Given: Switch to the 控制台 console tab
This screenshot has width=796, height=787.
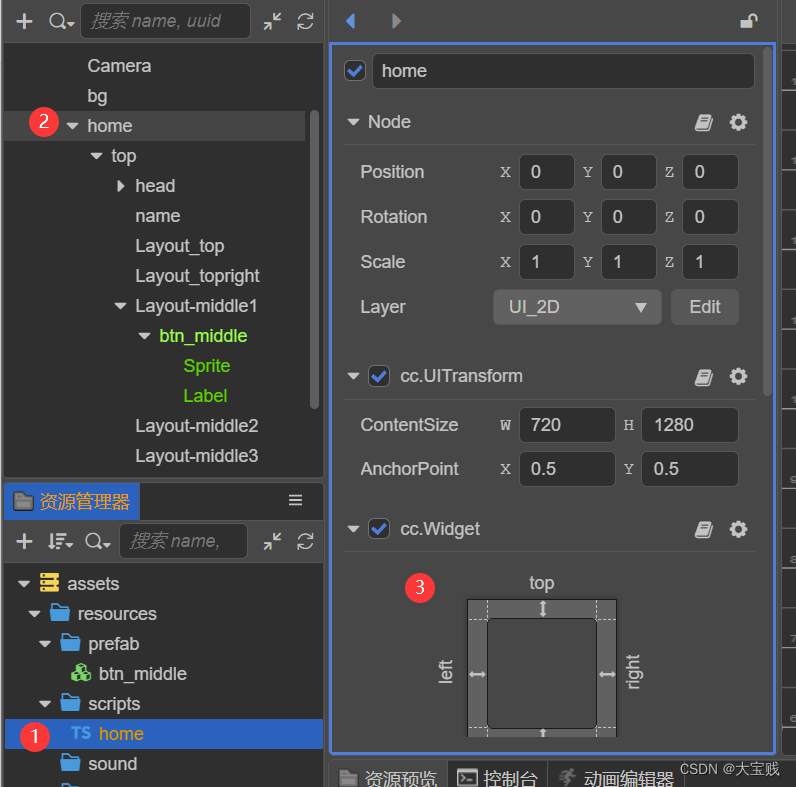Looking at the screenshot, I should [497, 778].
